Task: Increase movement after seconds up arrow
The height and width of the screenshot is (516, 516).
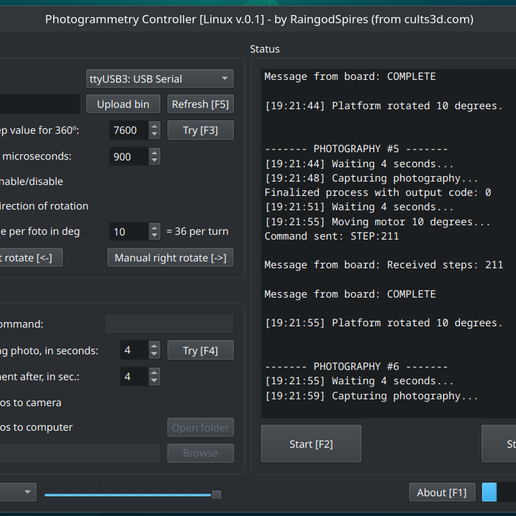Action: [154, 373]
